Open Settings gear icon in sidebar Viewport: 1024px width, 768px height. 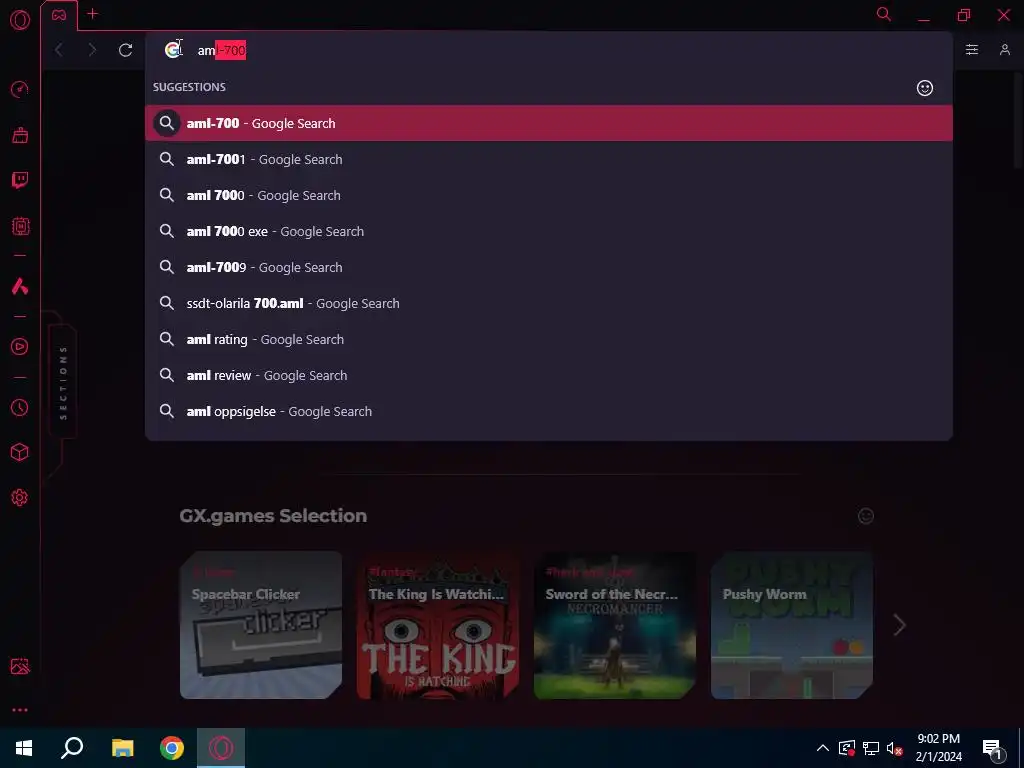pos(20,498)
